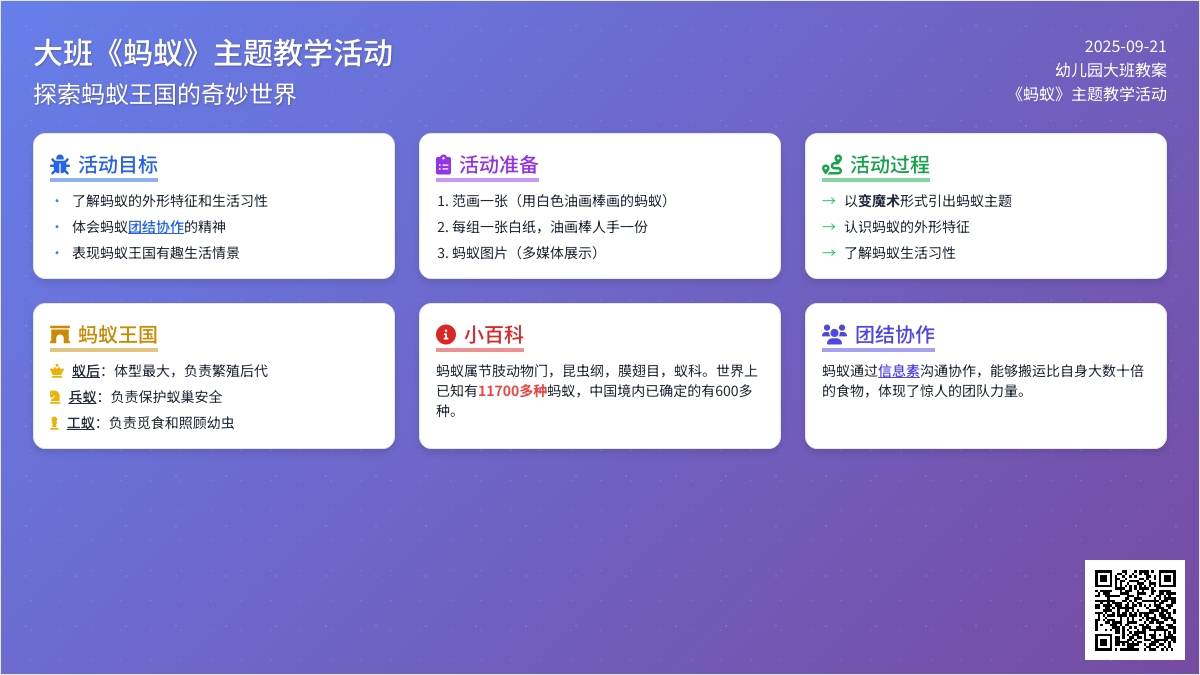Screen dimensions: 1200x675
Task: Click the crown icon before 蚁后
Action: click(57, 371)
